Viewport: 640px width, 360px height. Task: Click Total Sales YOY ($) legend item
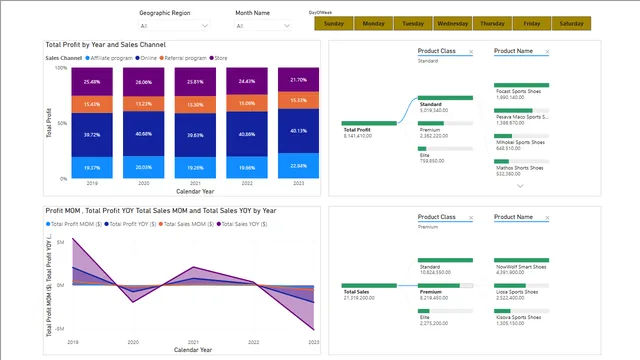click(x=242, y=224)
